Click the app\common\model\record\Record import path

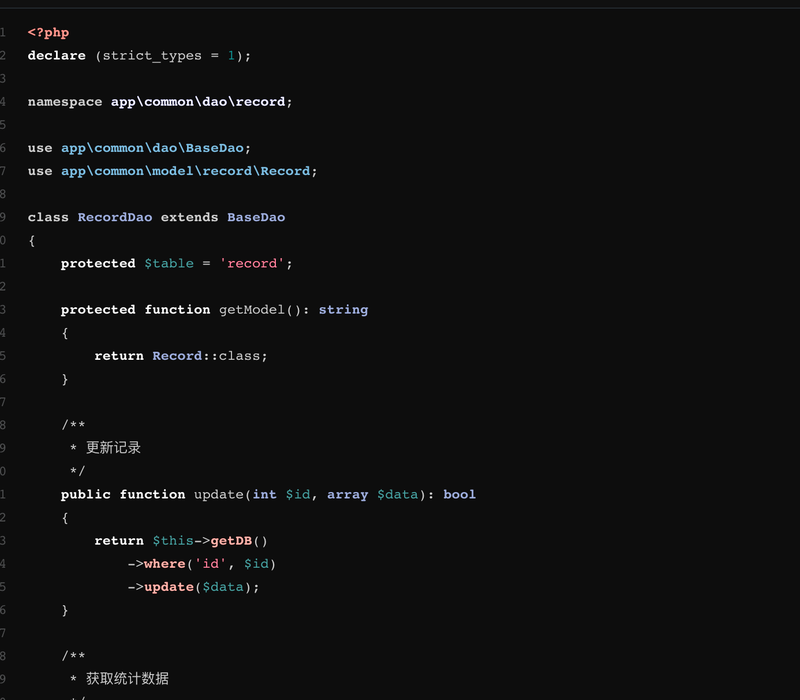(x=185, y=171)
